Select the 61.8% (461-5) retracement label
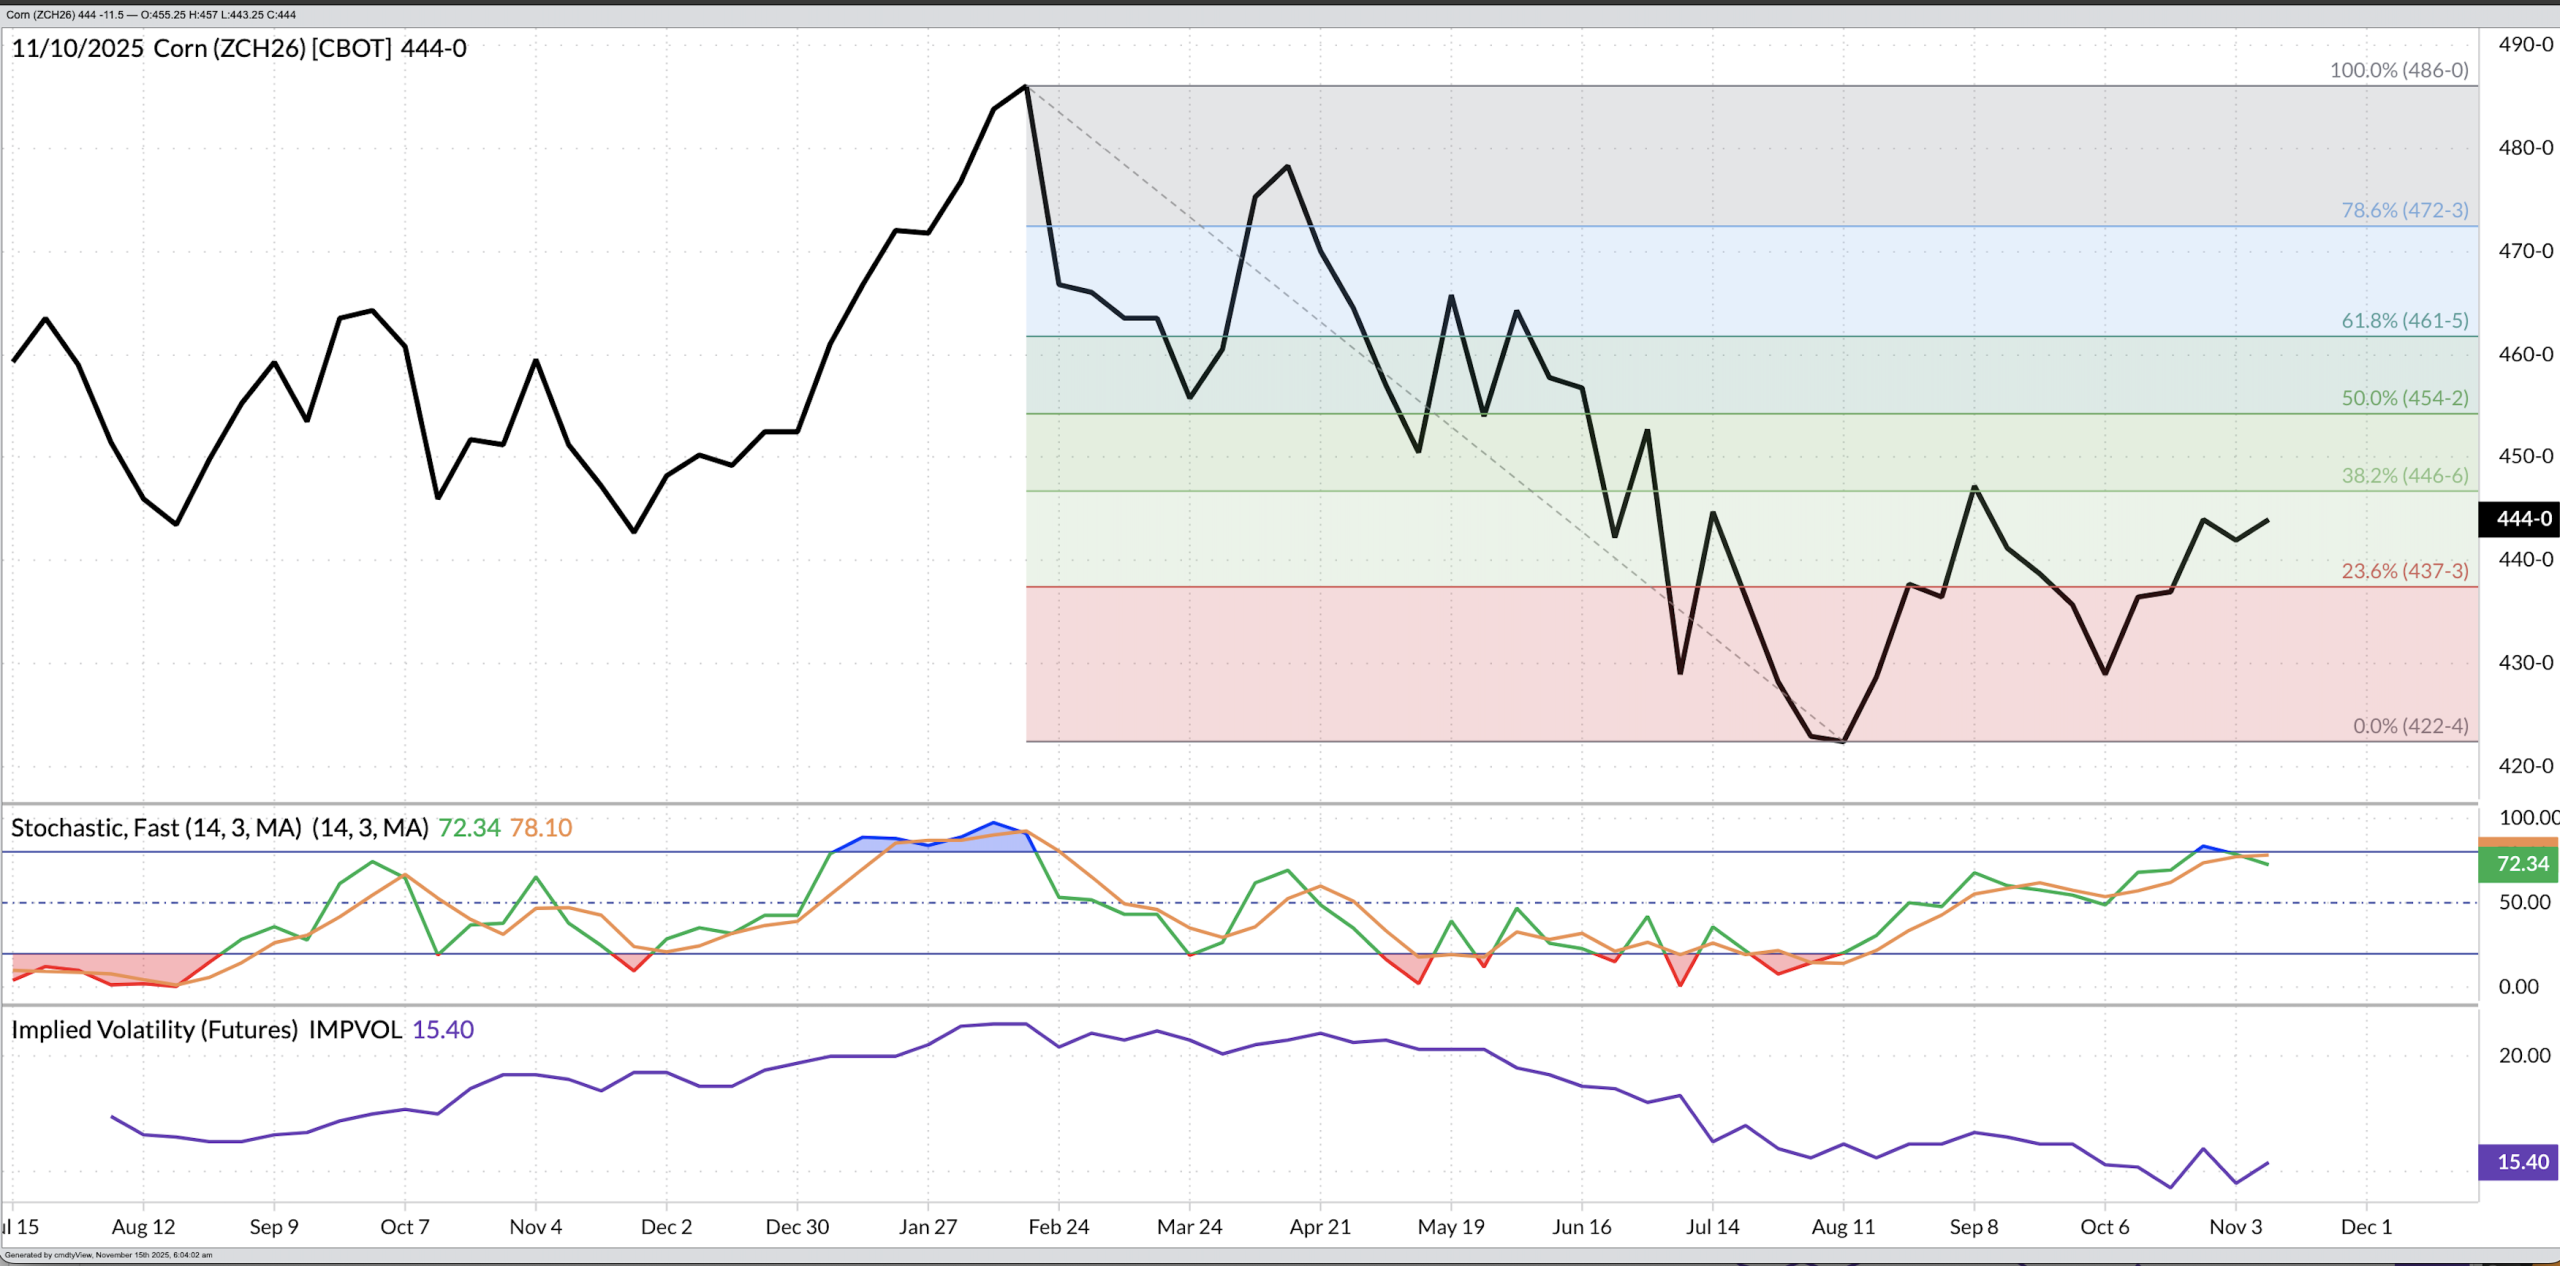Viewport: 2560px width, 1266px height. pyautogui.click(x=2404, y=320)
